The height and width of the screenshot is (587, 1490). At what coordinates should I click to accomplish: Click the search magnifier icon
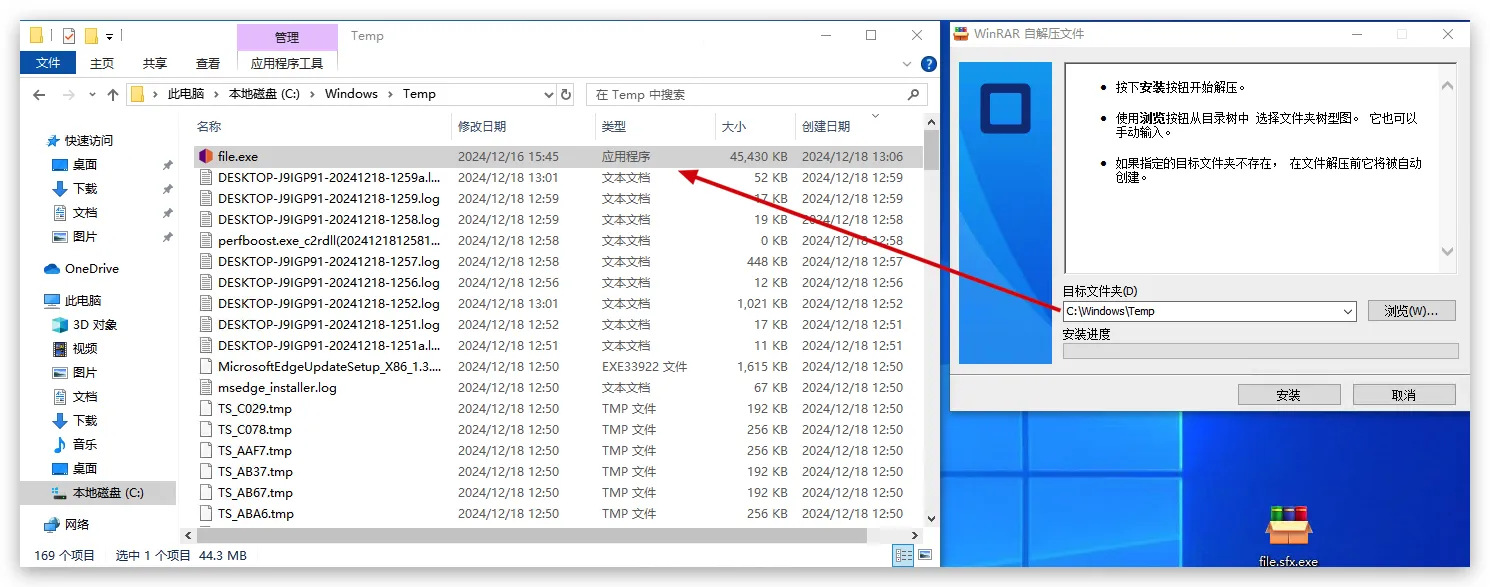pyautogui.click(x=912, y=94)
